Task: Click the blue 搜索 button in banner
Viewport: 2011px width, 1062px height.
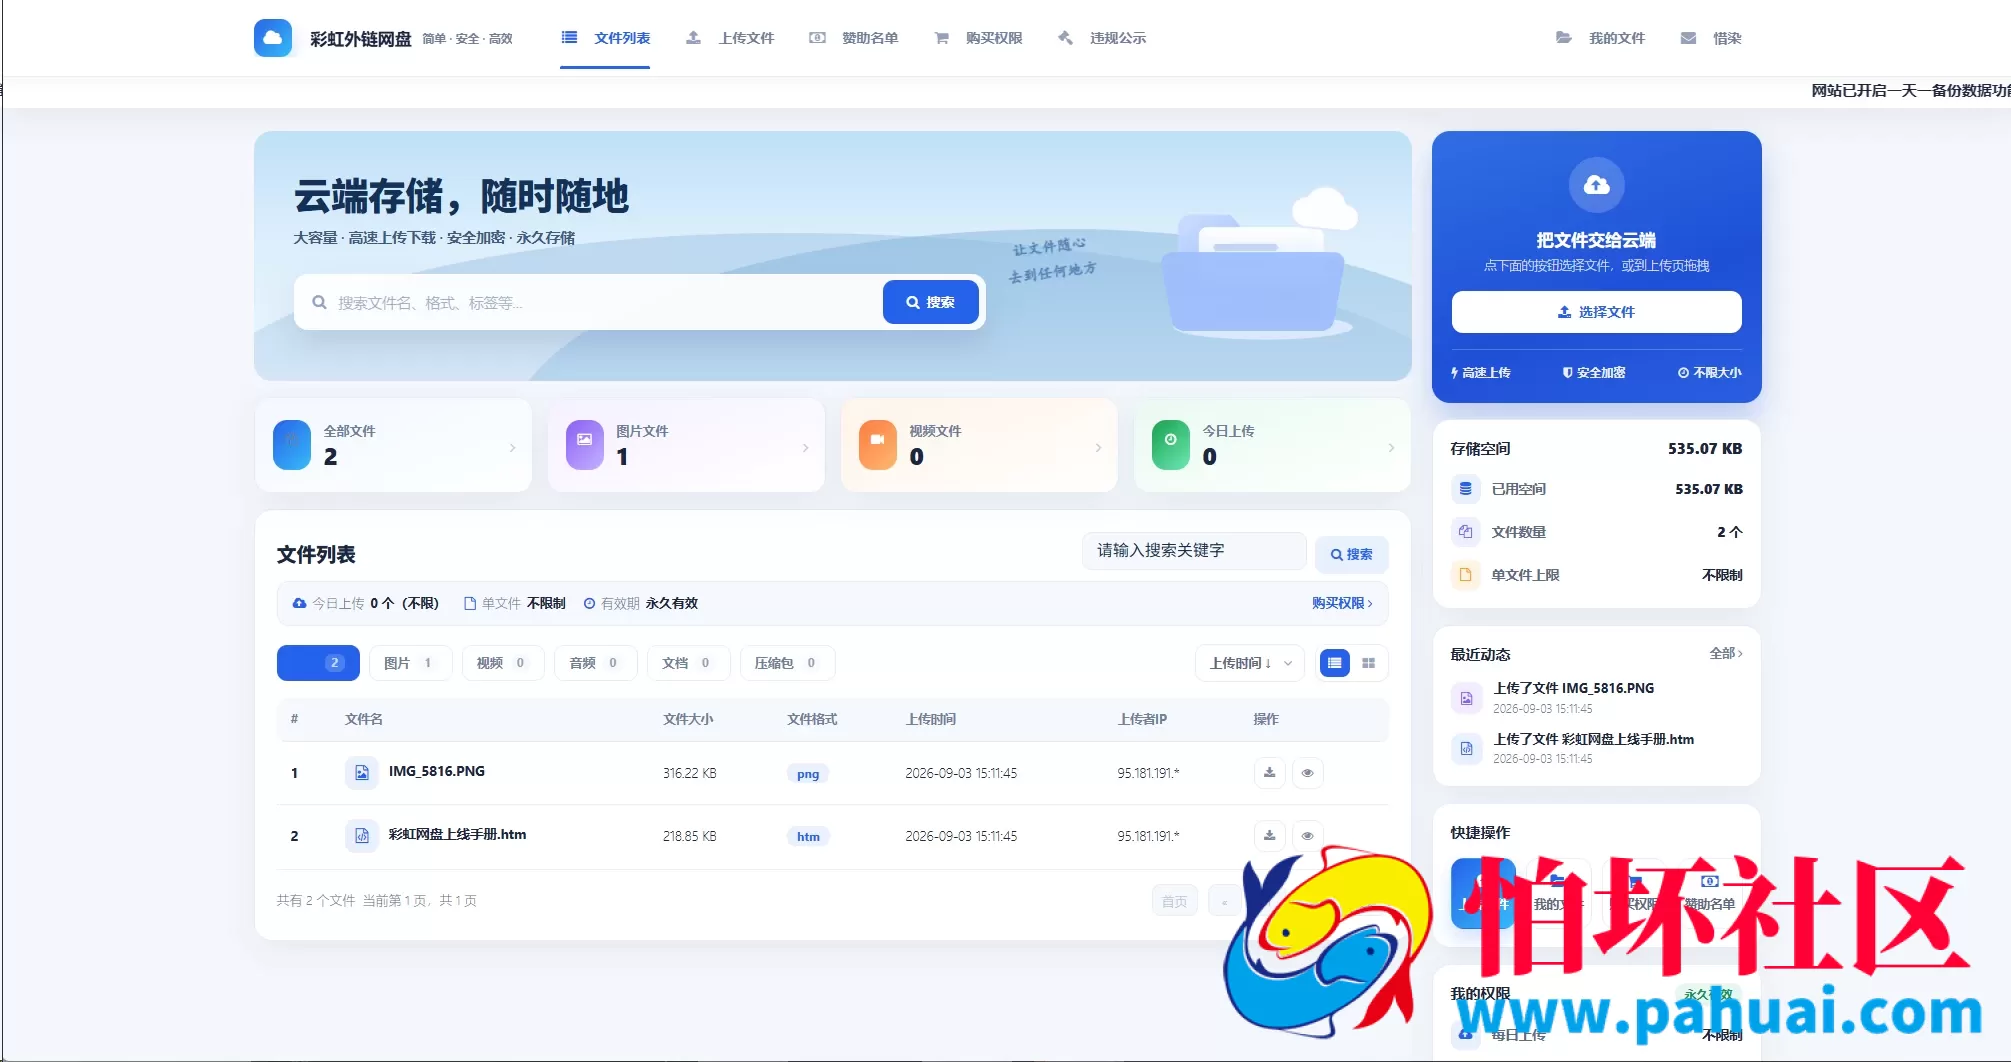Action: click(930, 302)
